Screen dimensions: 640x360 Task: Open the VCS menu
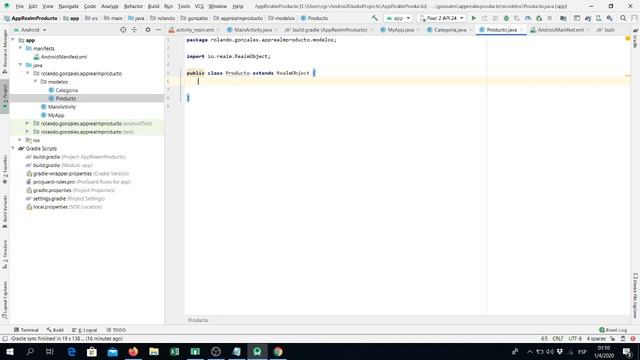click(x=199, y=6)
